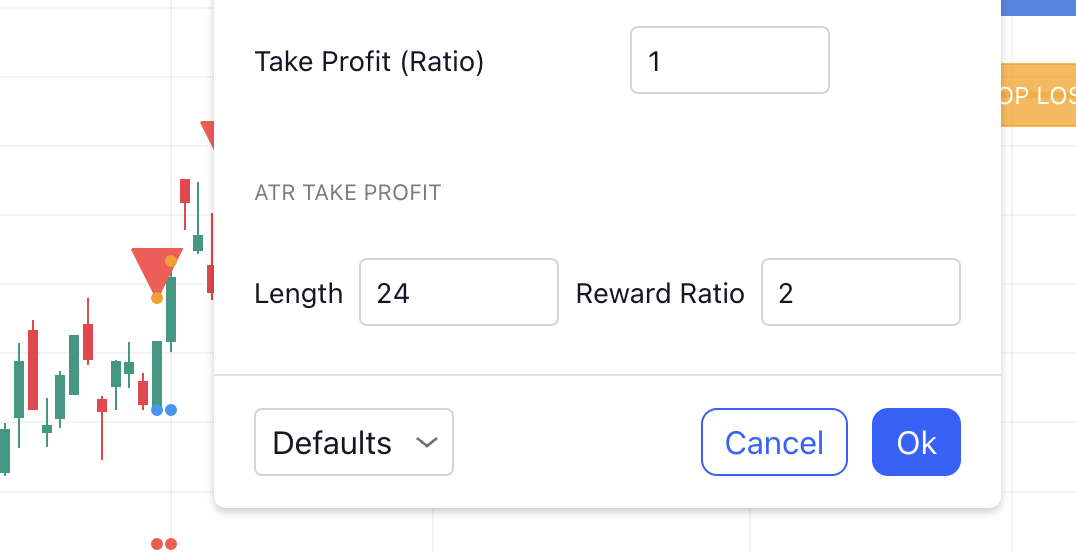1076x552 pixels.
Task: Click the Length field showing 24
Action: [x=458, y=293]
